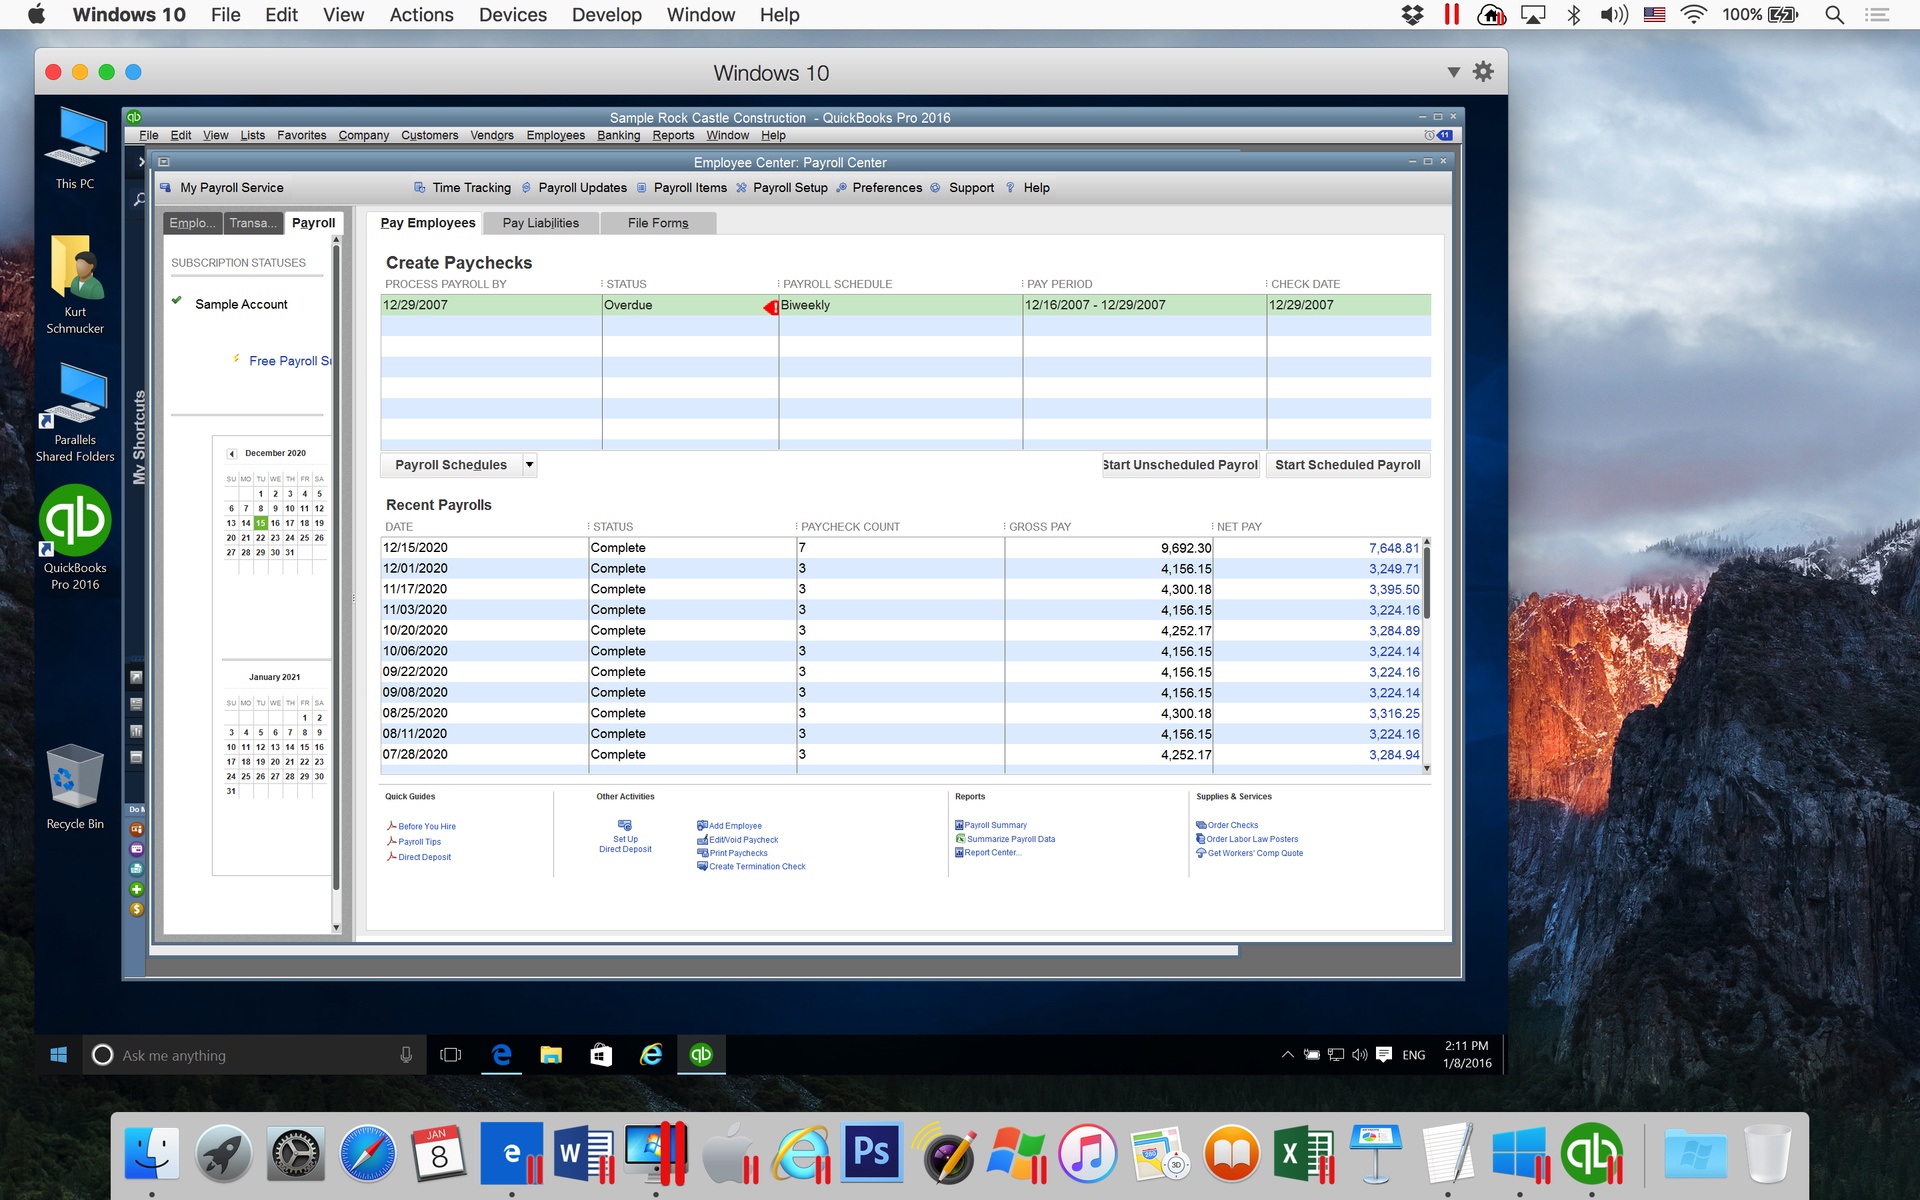Open the Parallels window view dropdown triangle
The width and height of the screenshot is (1920, 1200).
click(x=1453, y=72)
